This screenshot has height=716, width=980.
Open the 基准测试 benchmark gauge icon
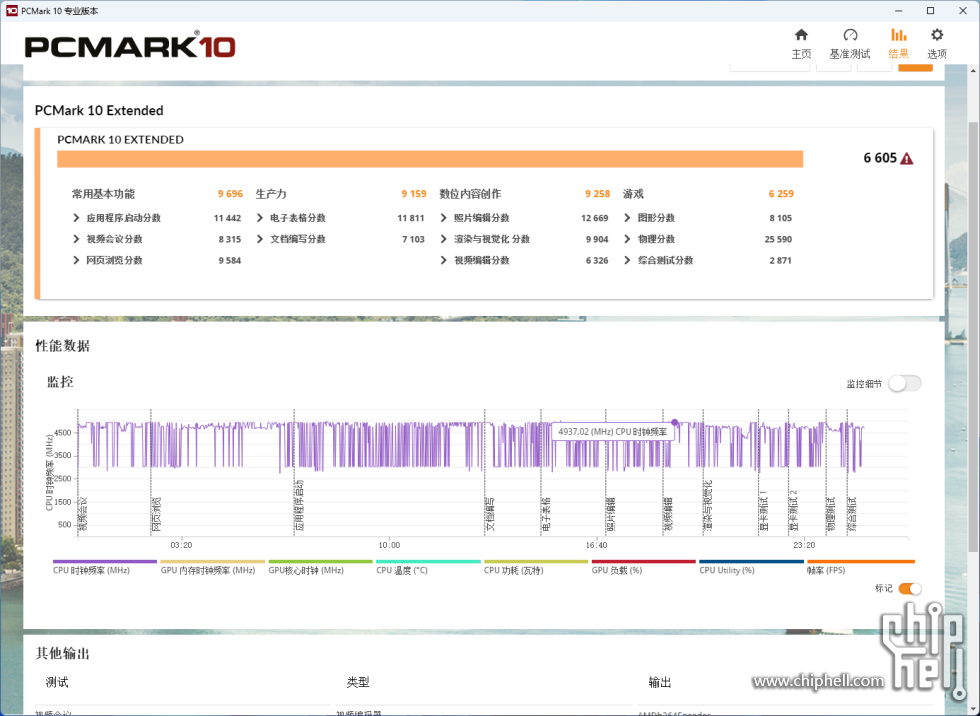[850, 43]
